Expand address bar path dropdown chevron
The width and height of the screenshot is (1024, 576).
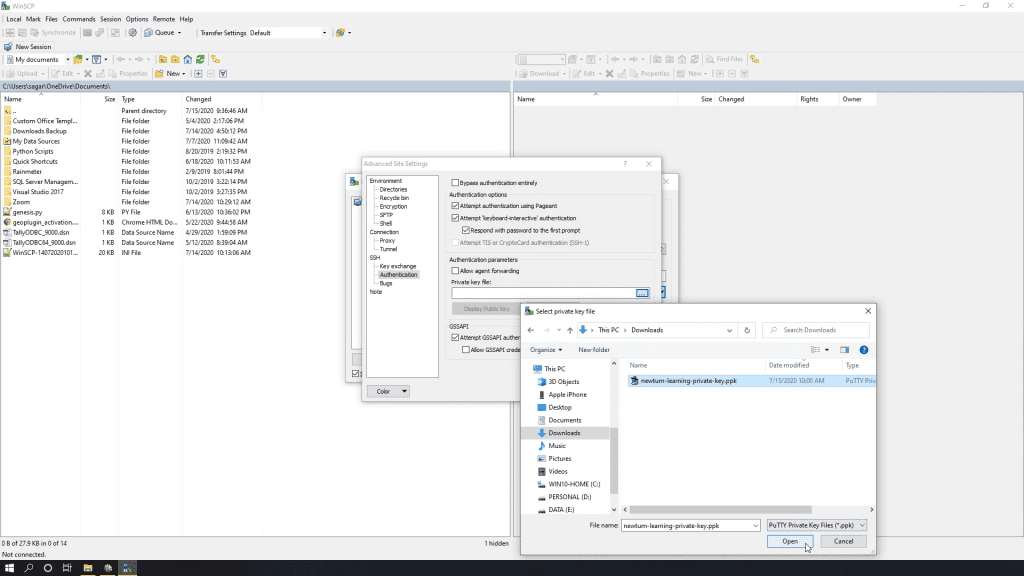click(729, 330)
